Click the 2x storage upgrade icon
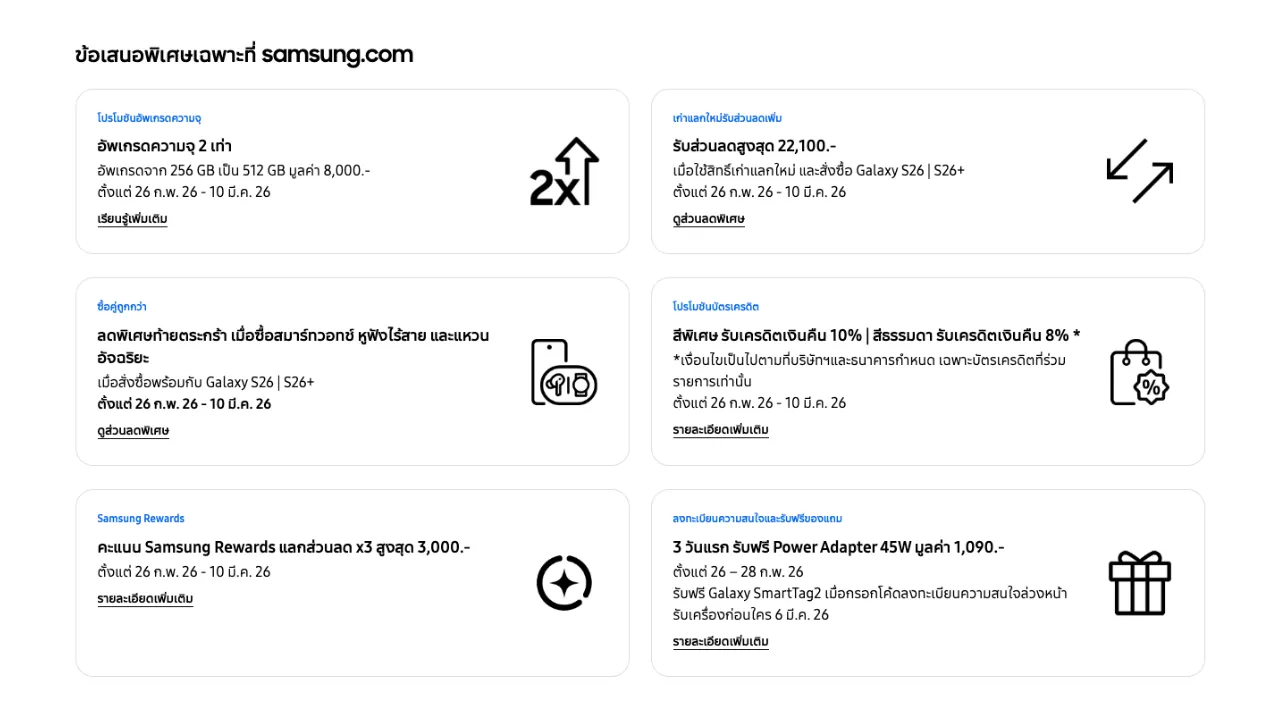 click(564, 172)
